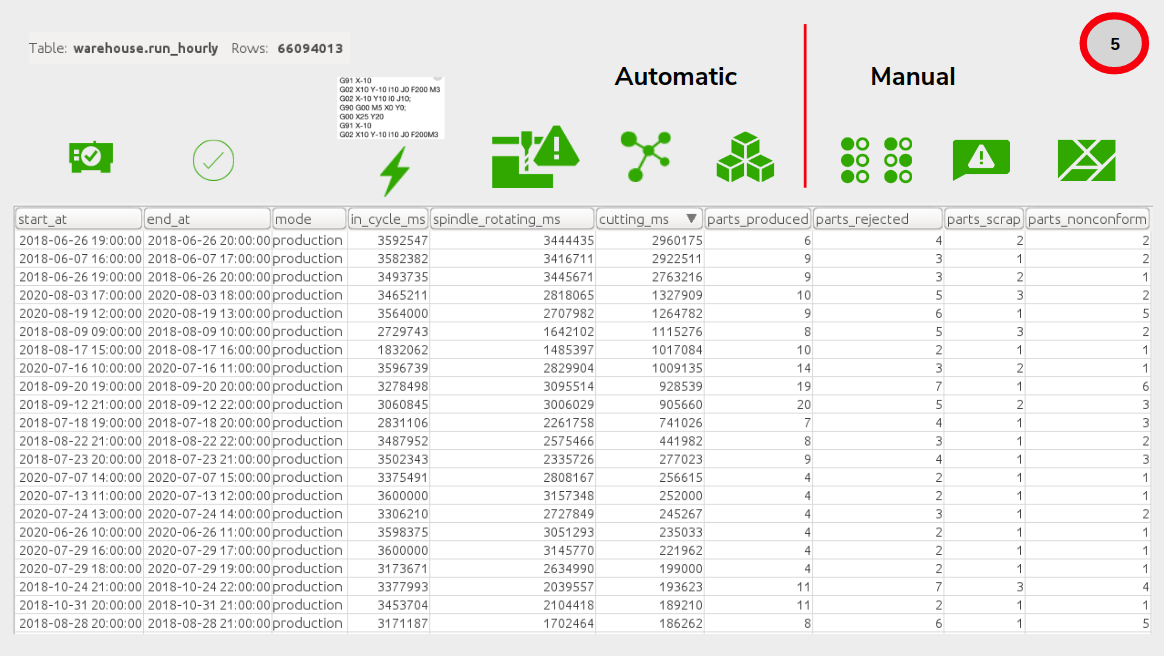Click the green crossed-lines pattern icon

click(x=1086, y=160)
